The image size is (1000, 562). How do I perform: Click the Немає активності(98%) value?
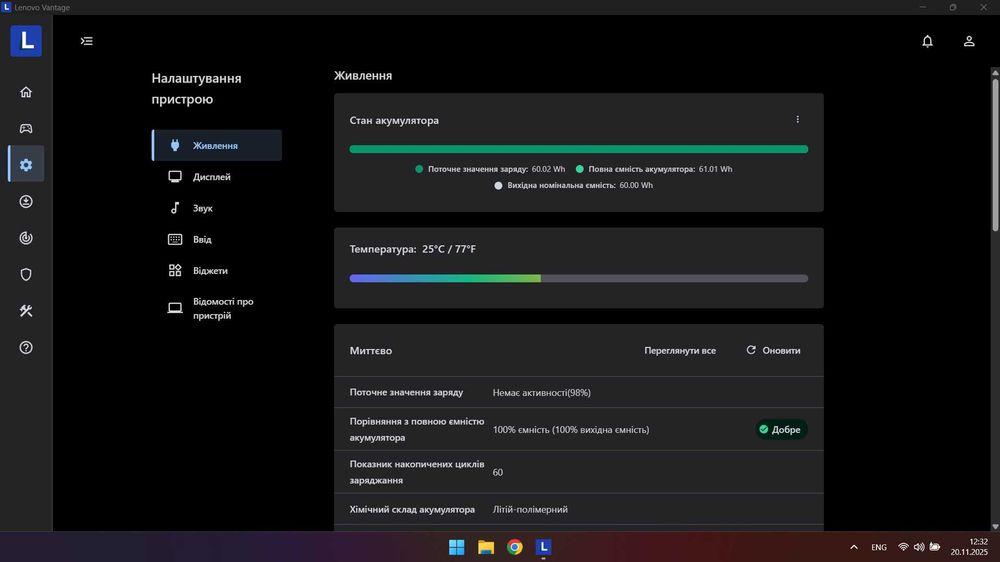[541, 392]
